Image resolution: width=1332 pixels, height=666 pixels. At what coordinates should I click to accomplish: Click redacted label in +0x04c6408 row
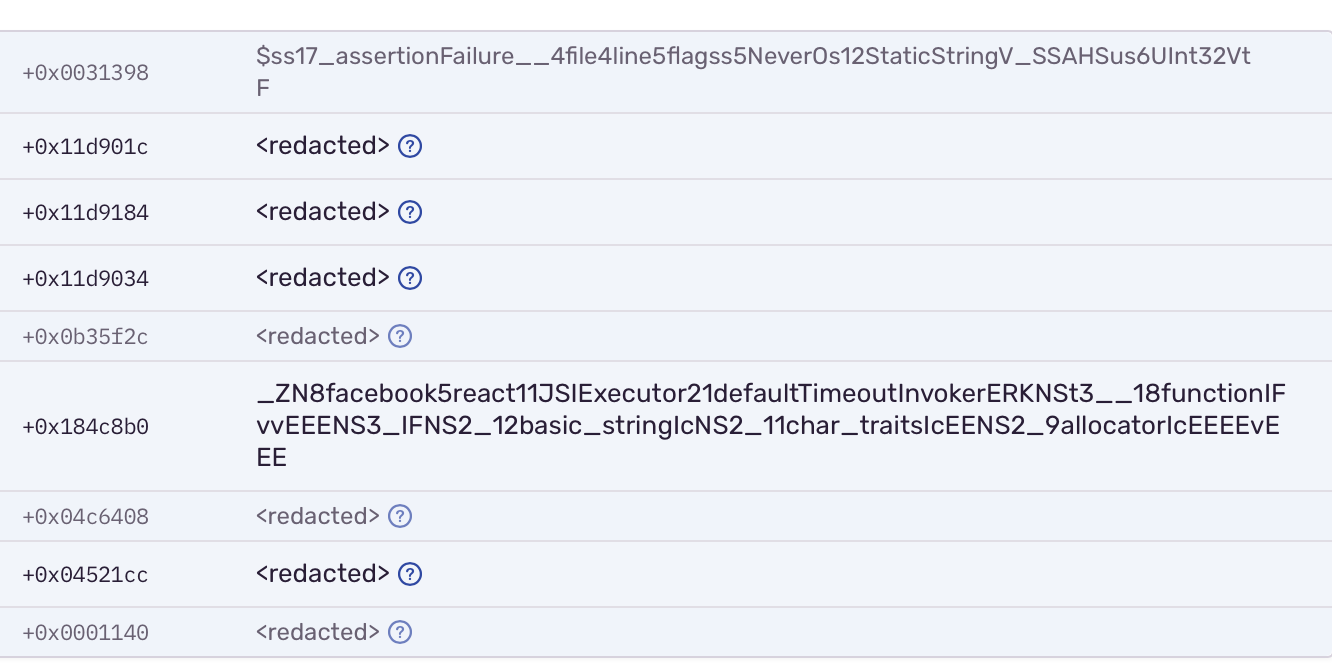point(318,516)
